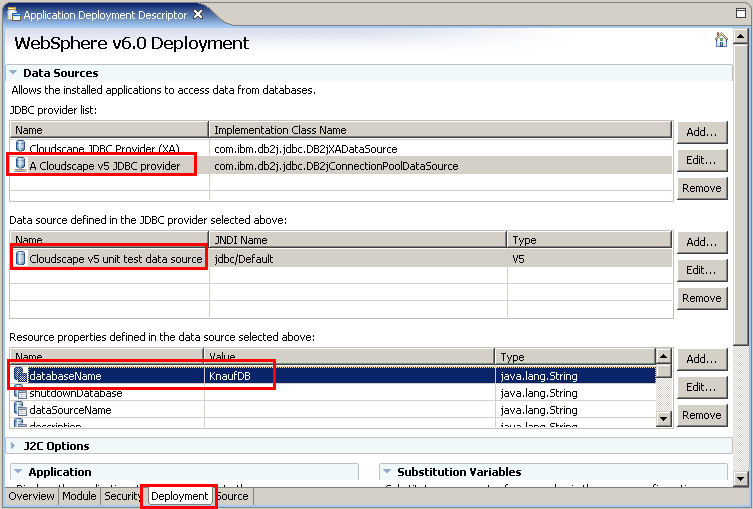This screenshot has width=753, height=509.
Task: Remove the selected JDBC provider
Action: click(x=702, y=188)
